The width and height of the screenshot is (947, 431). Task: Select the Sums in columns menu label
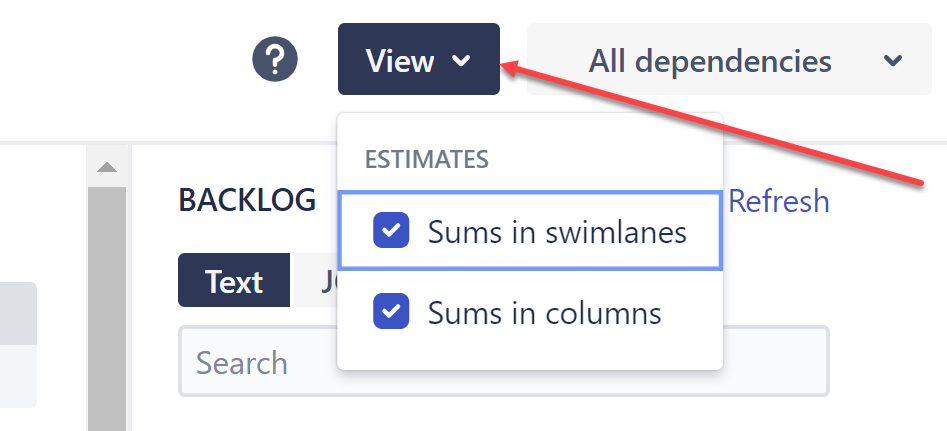(545, 312)
